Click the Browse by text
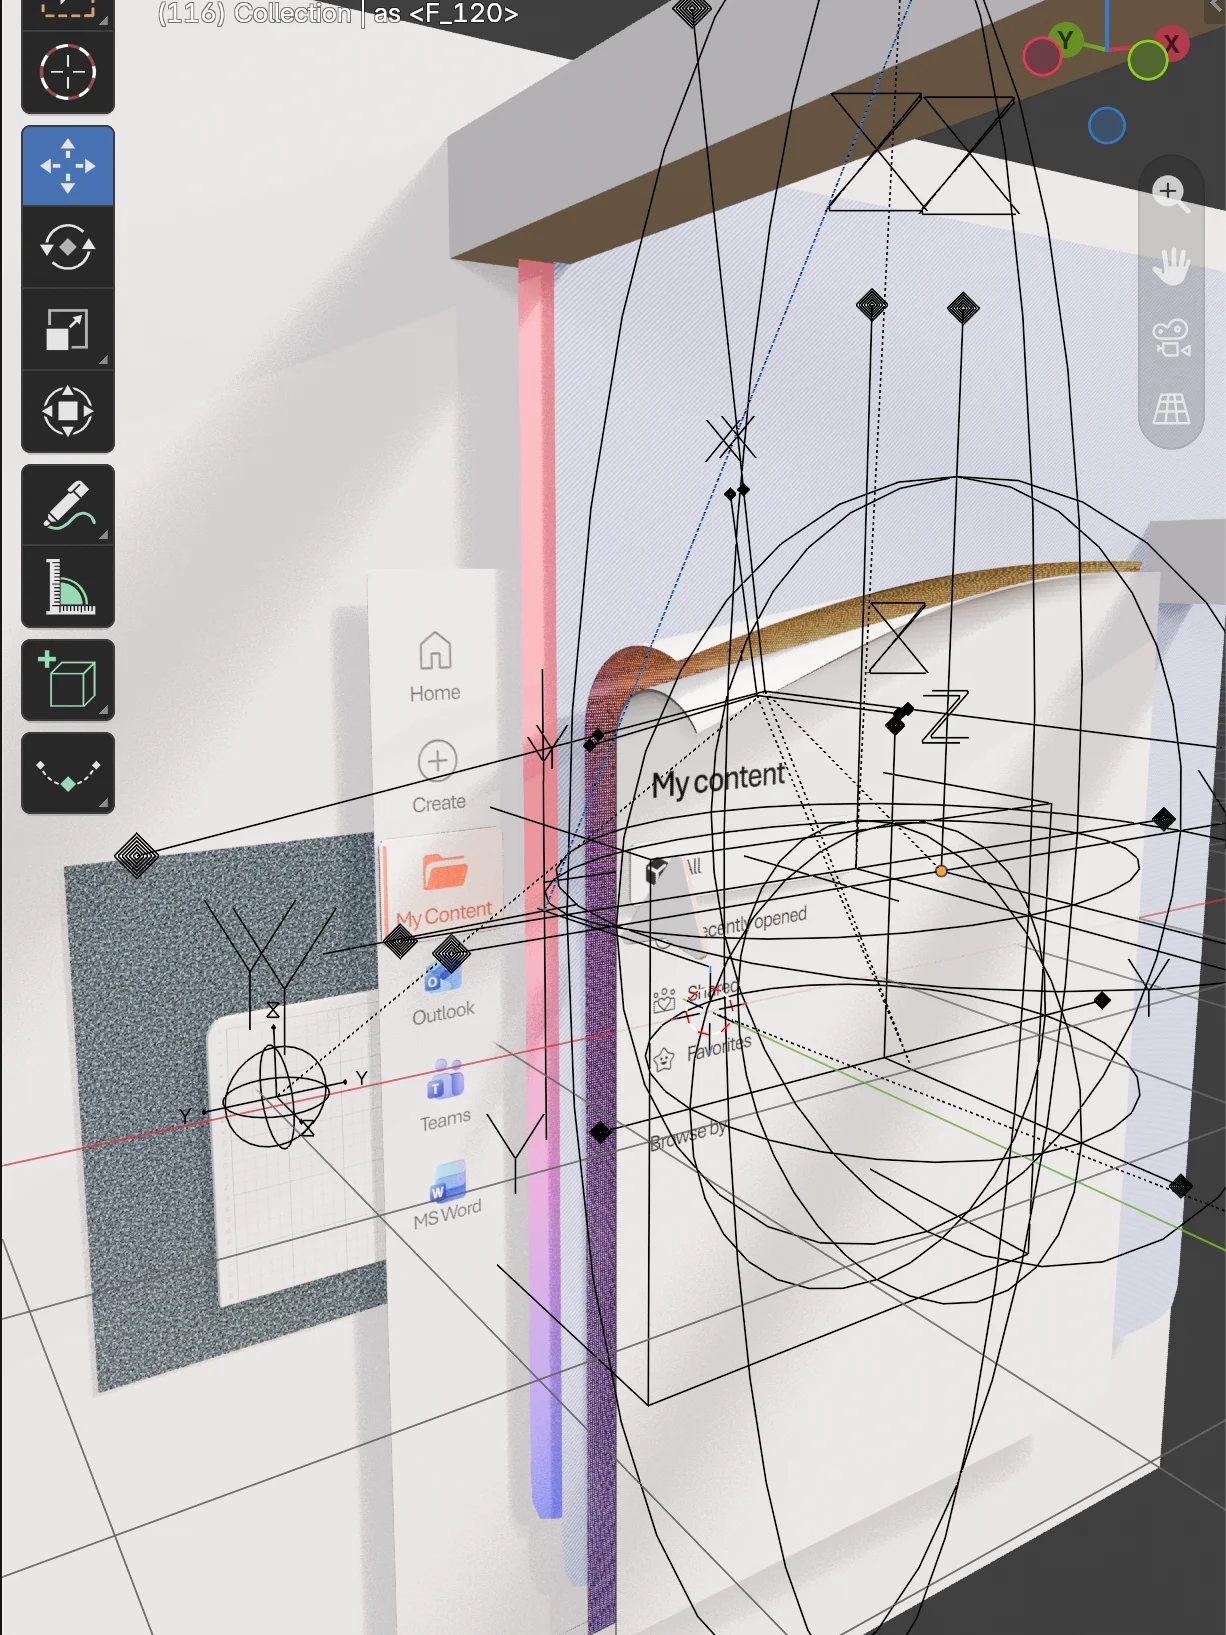Viewport: 1226px width, 1635px height. click(x=688, y=1135)
